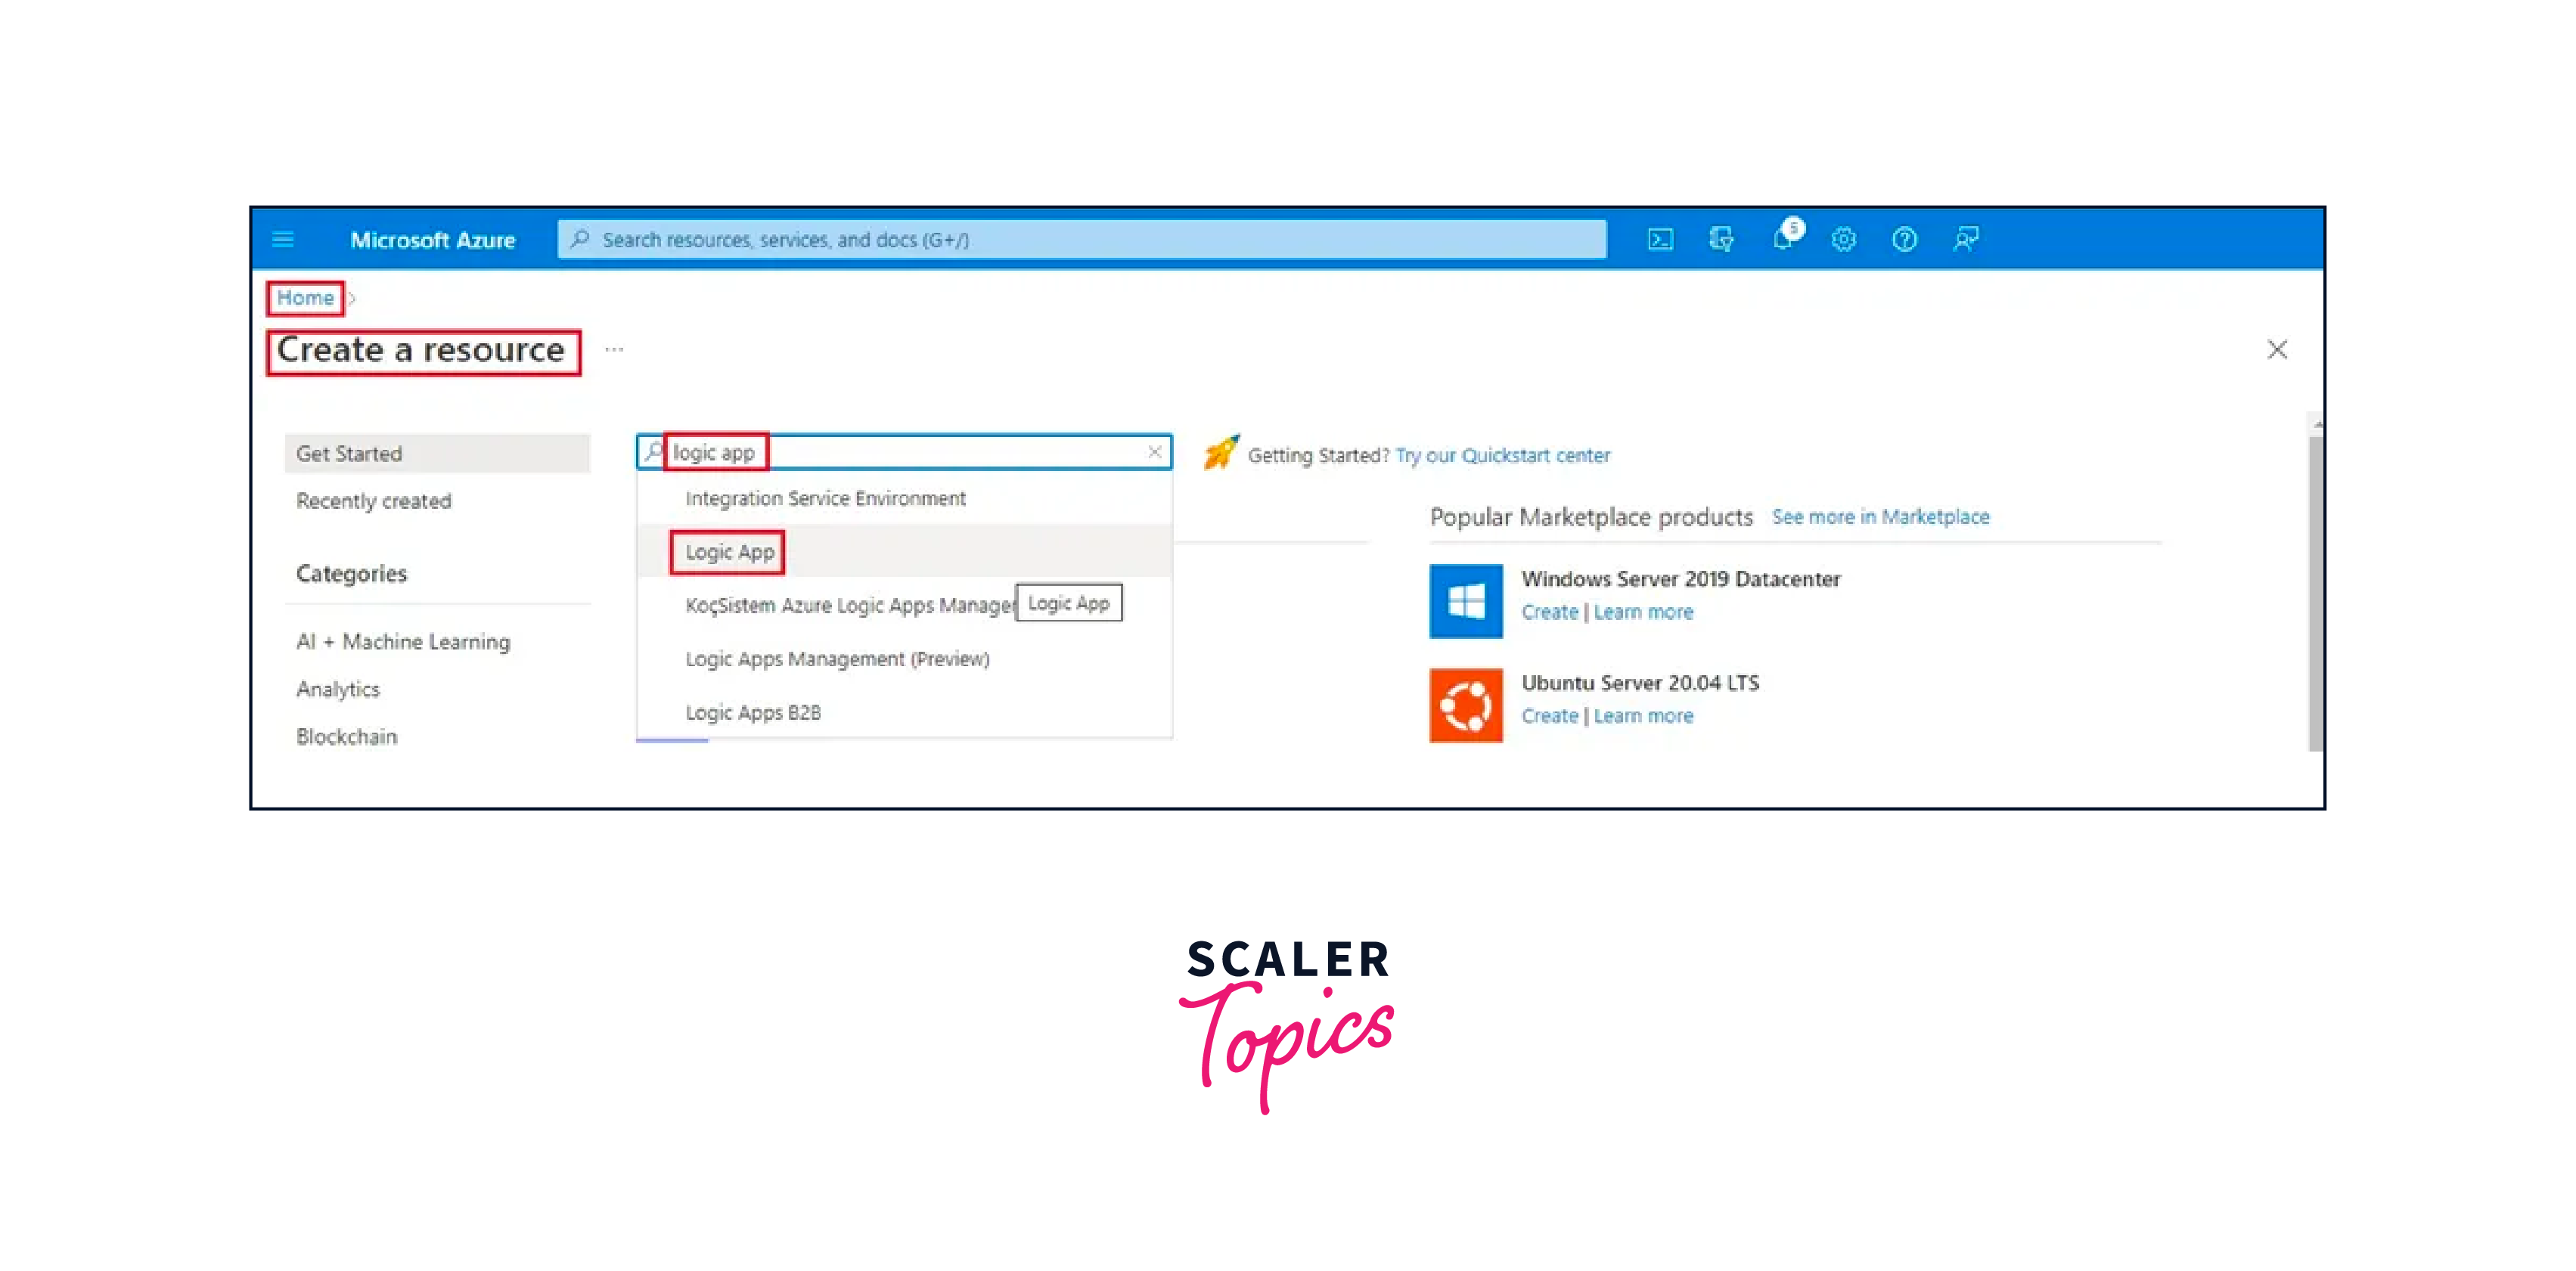Click the feedback smiley face icon
The image size is (2576, 1271).
pyautogui.click(x=1965, y=240)
